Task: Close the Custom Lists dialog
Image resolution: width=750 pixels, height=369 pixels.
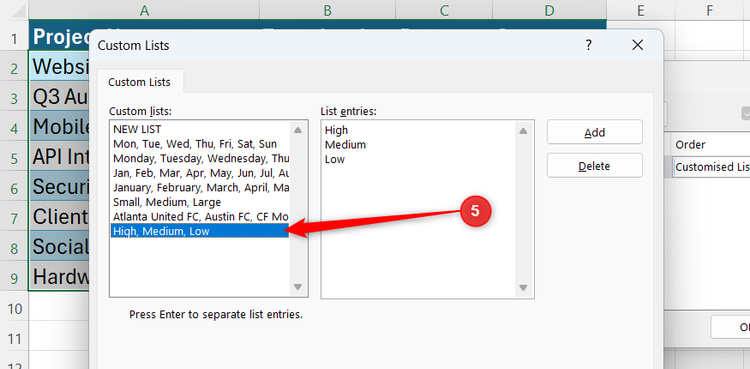Action: click(637, 45)
